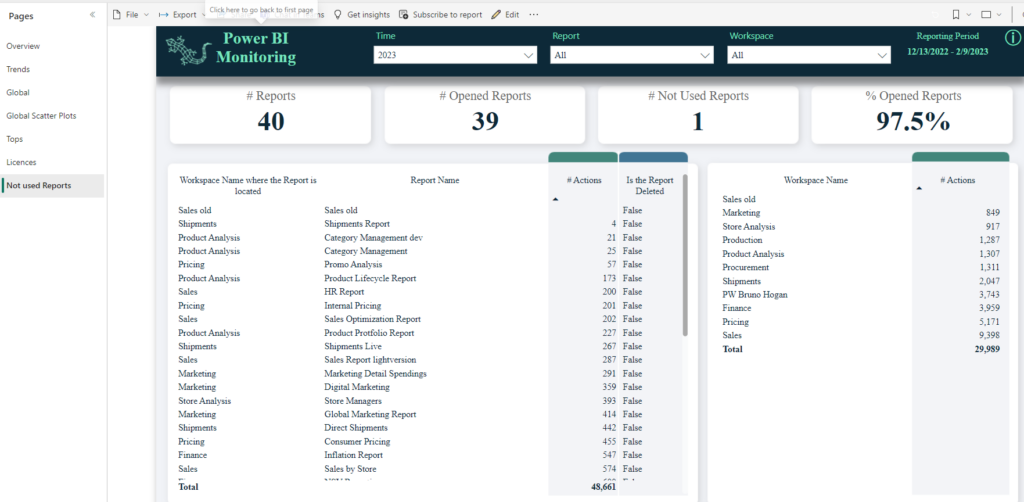This screenshot has width=1024, height=502.
Task: Select the Global Marketing Report row
Action: [370, 415]
